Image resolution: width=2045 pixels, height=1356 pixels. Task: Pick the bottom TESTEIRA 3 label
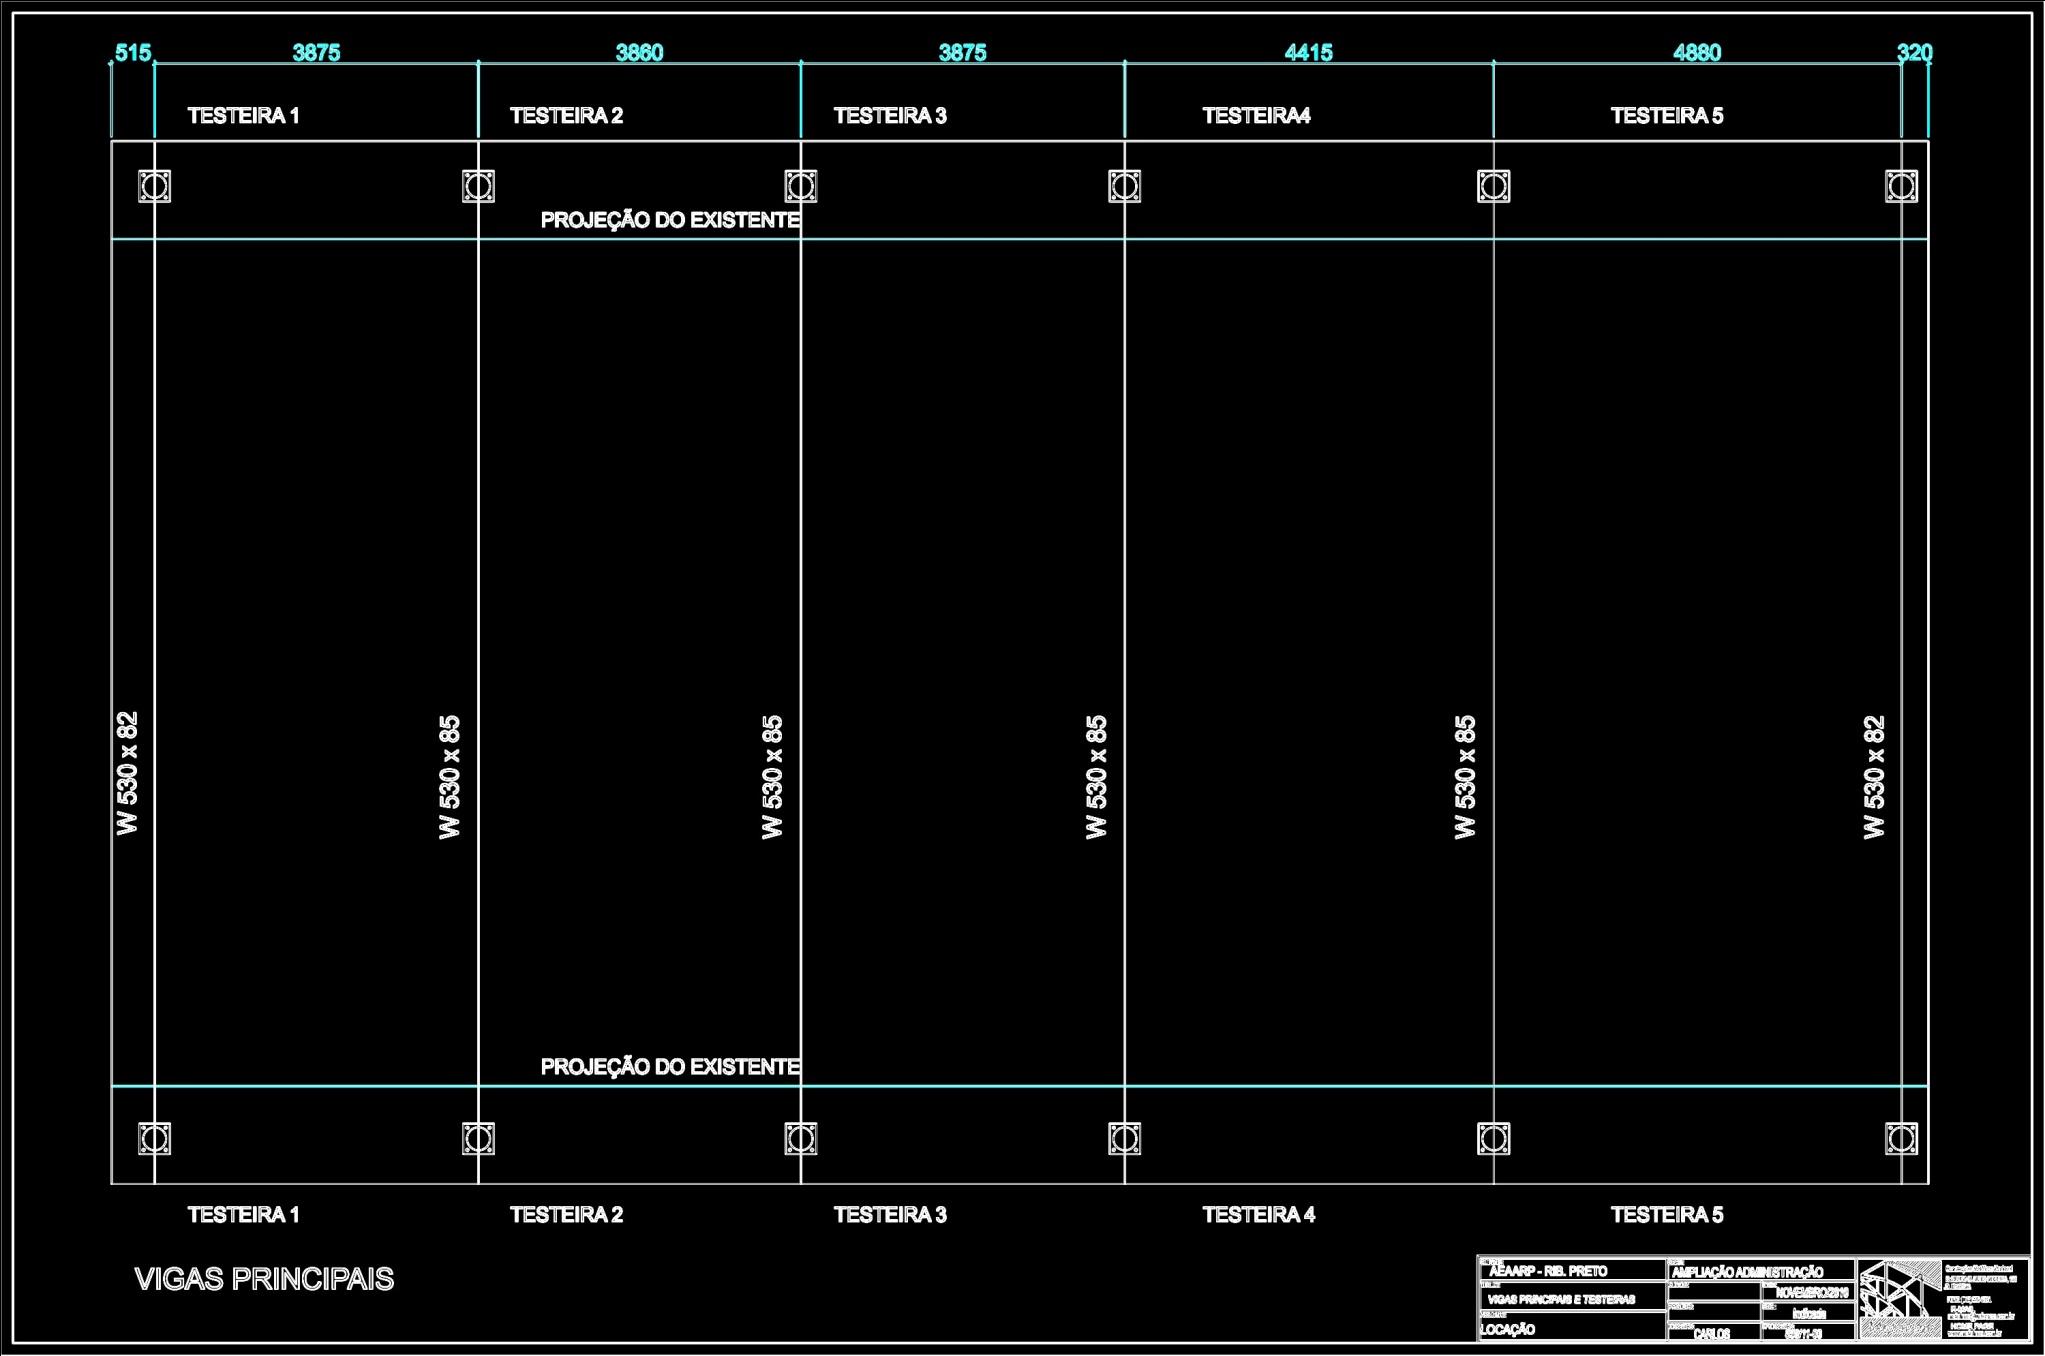[890, 1214]
